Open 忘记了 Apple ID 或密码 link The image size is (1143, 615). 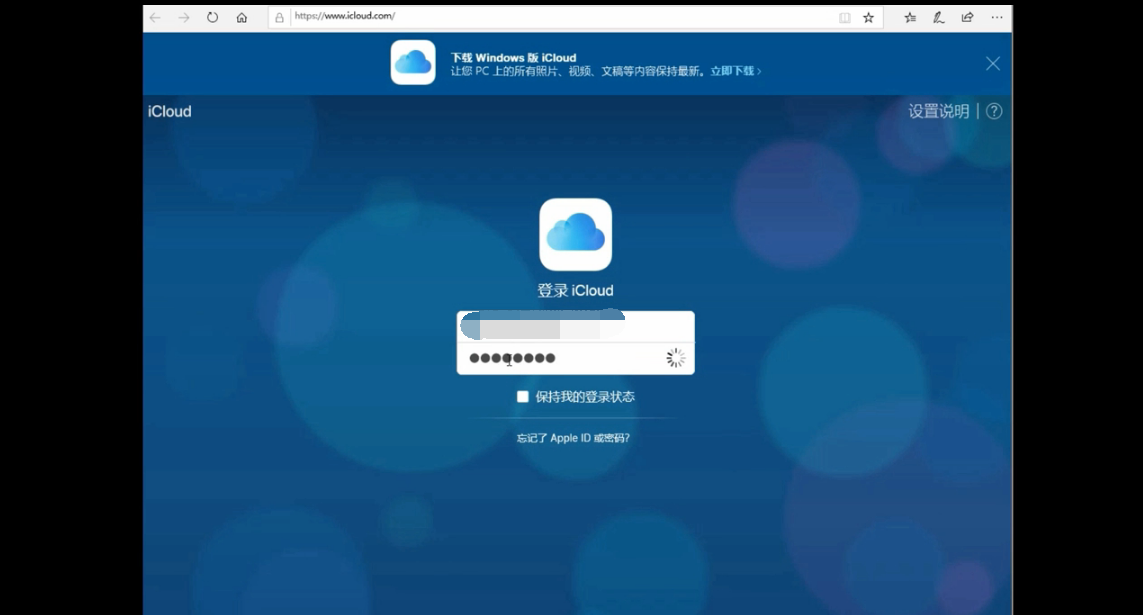(573, 438)
